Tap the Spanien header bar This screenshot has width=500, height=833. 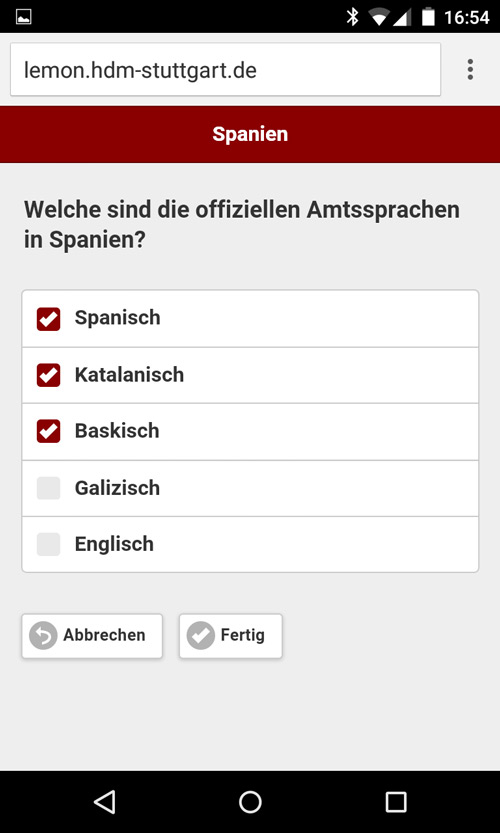pos(250,134)
